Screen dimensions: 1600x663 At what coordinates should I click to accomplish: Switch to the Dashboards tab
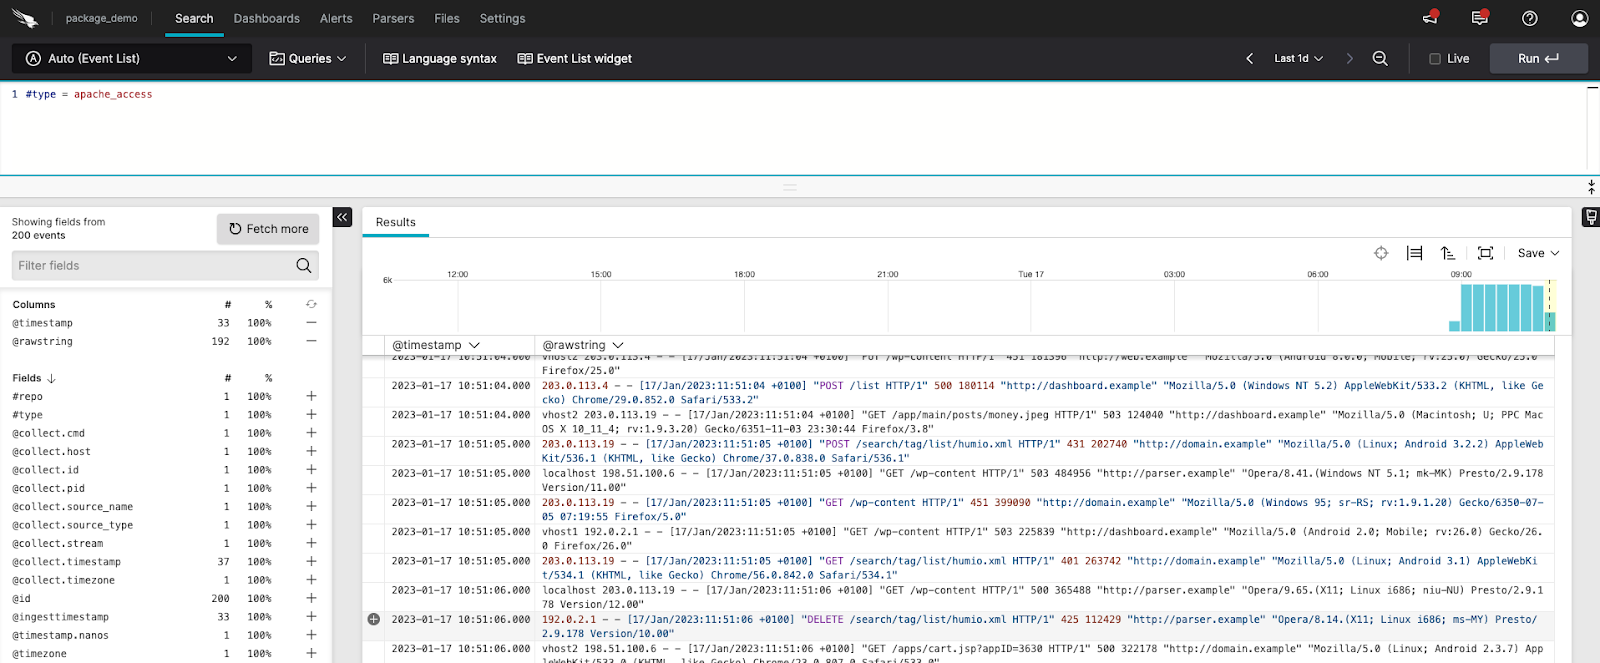click(x=266, y=18)
